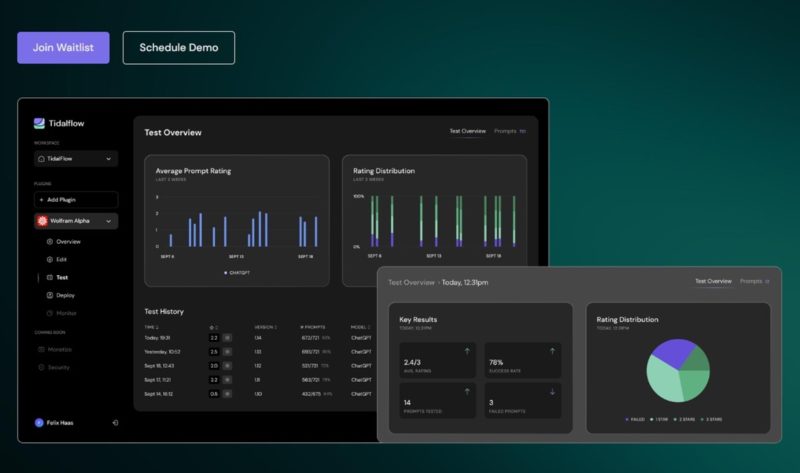Image resolution: width=800 pixels, height=473 pixels.
Task: Click version 134 in Test History
Action: (258, 338)
